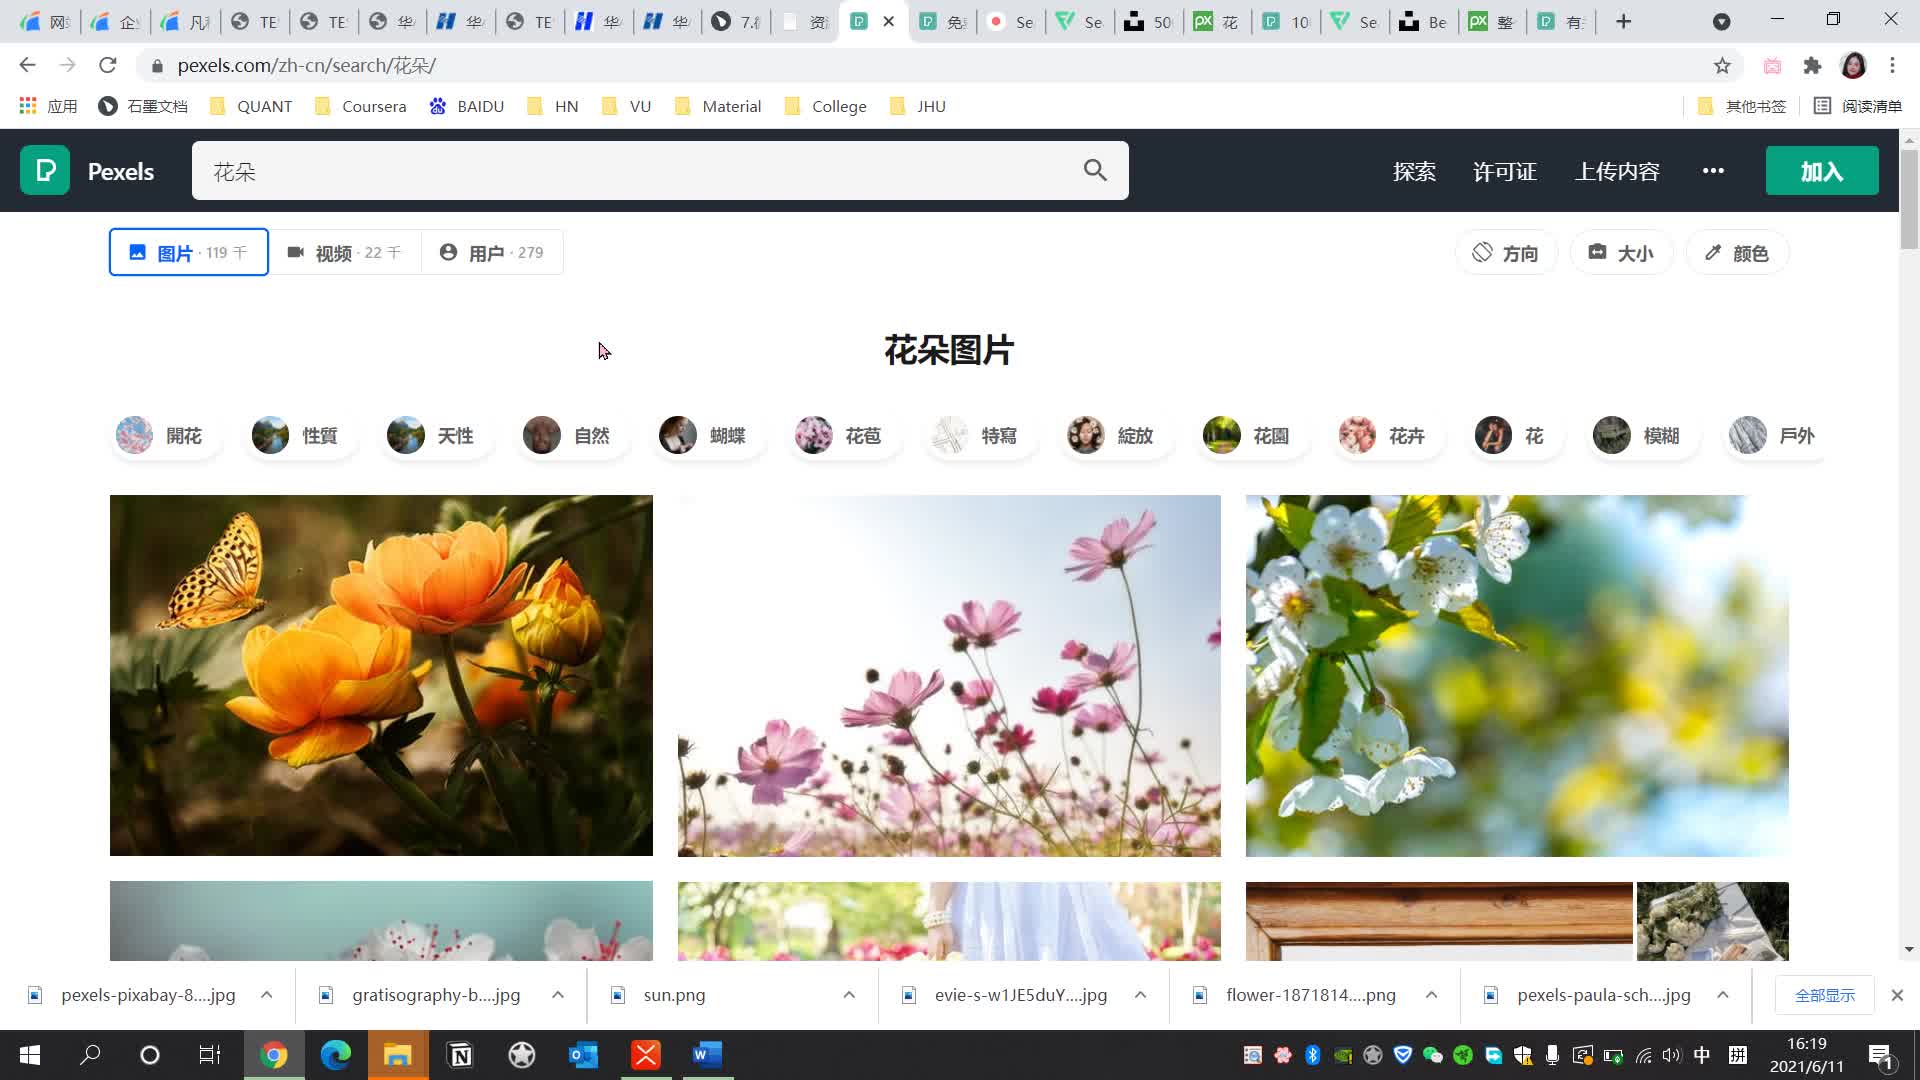The image size is (1920, 1080).
Task: Expand options for flower-1871814 download
Action: (1431, 995)
